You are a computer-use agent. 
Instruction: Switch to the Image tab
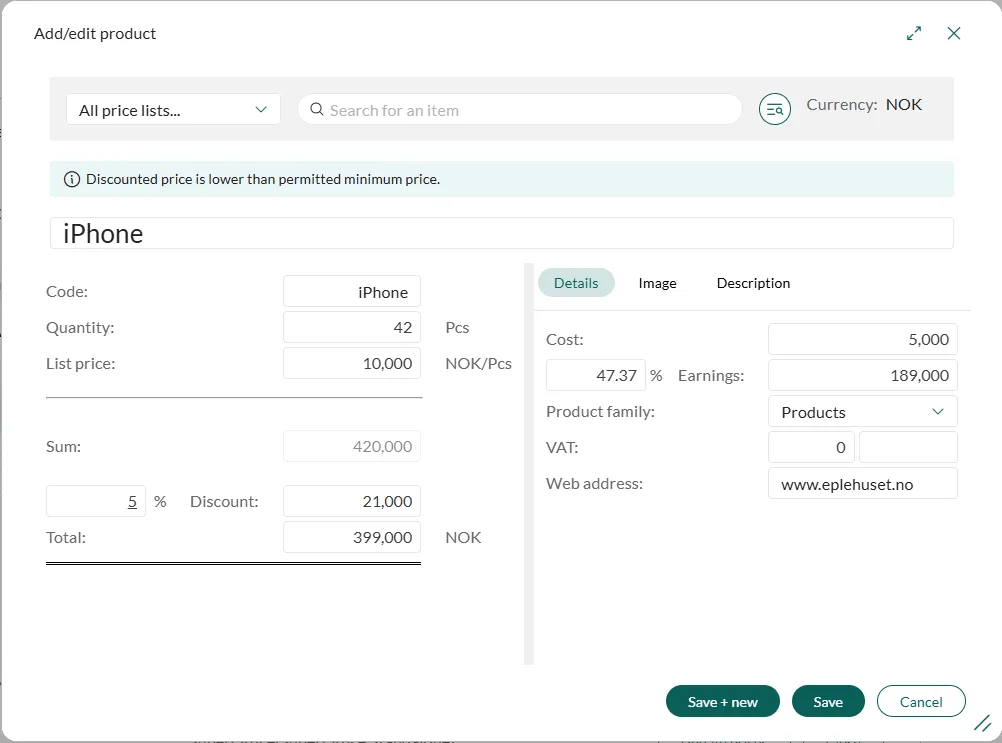pos(657,283)
